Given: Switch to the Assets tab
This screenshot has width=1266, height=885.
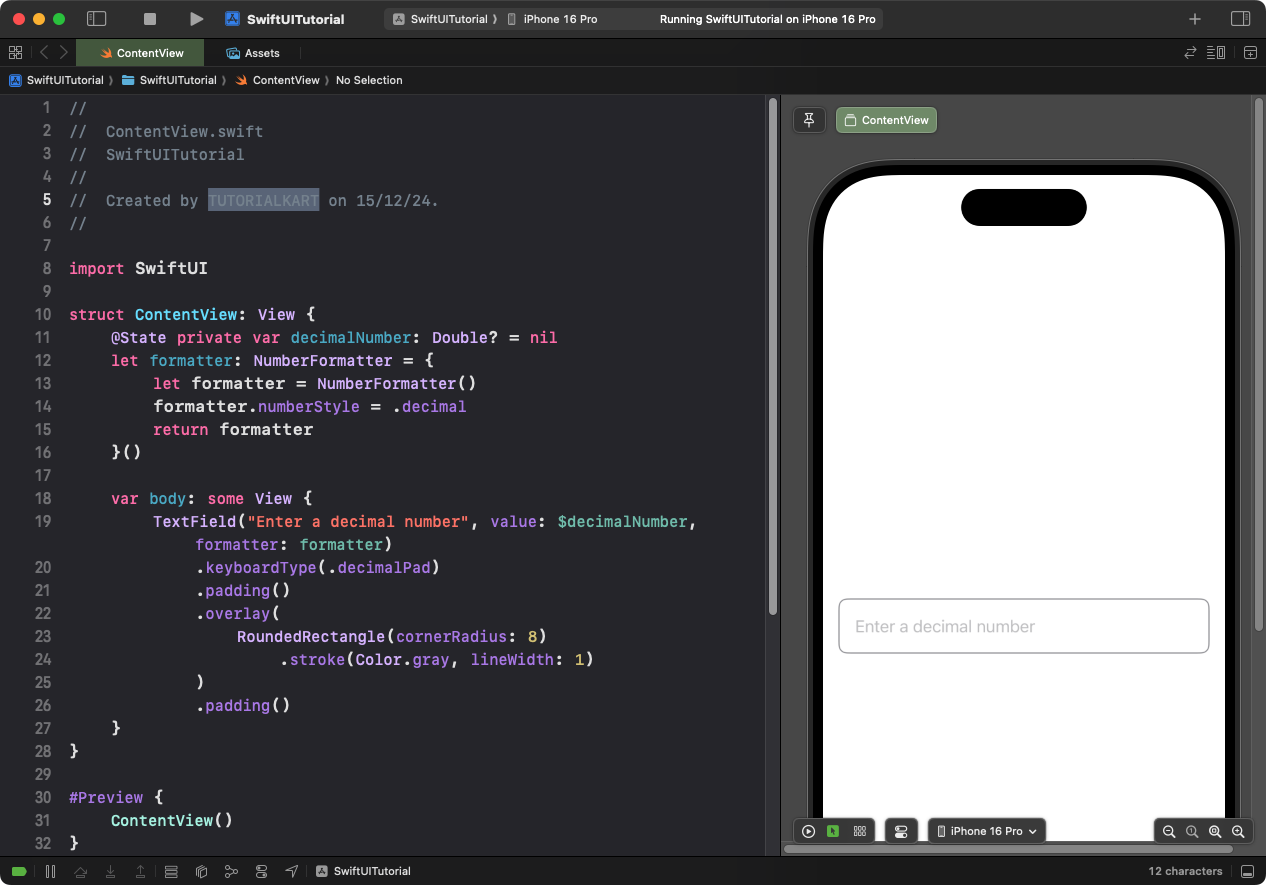Looking at the screenshot, I should tap(253, 53).
